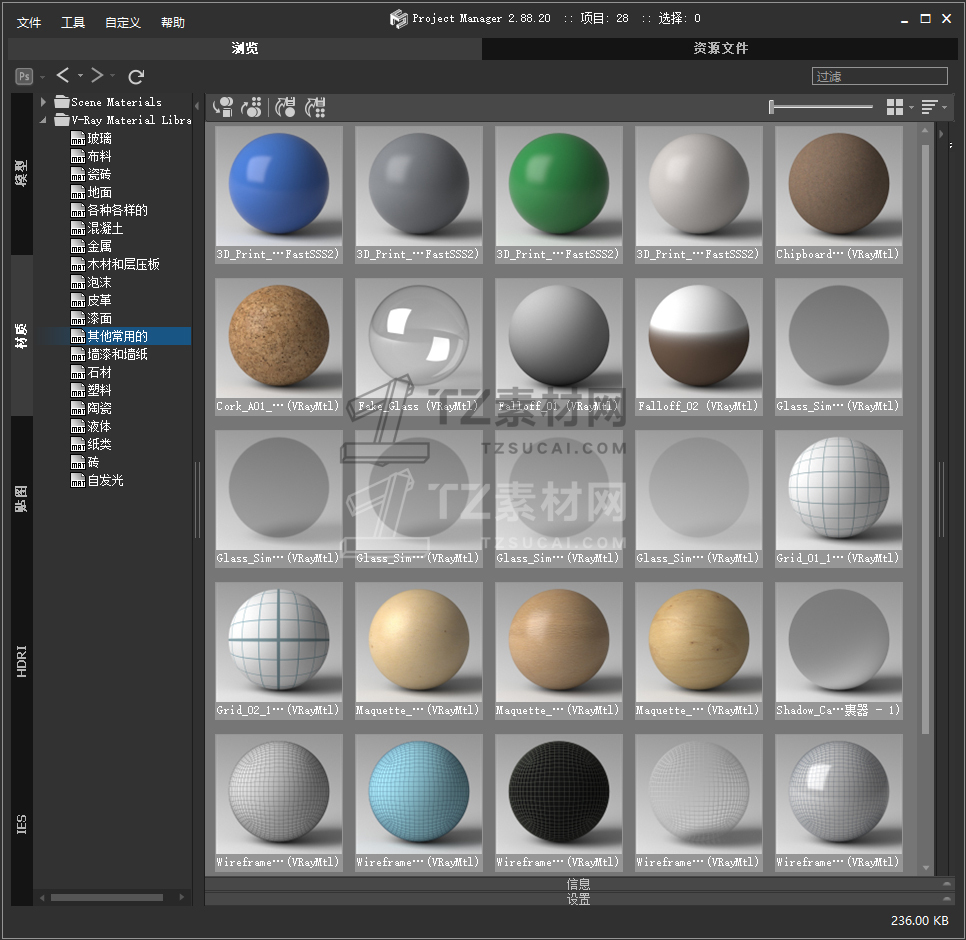The image size is (966, 940).
Task: Click the leftmost material toolbar icon above the thumbnails
Action: pos(224,107)
